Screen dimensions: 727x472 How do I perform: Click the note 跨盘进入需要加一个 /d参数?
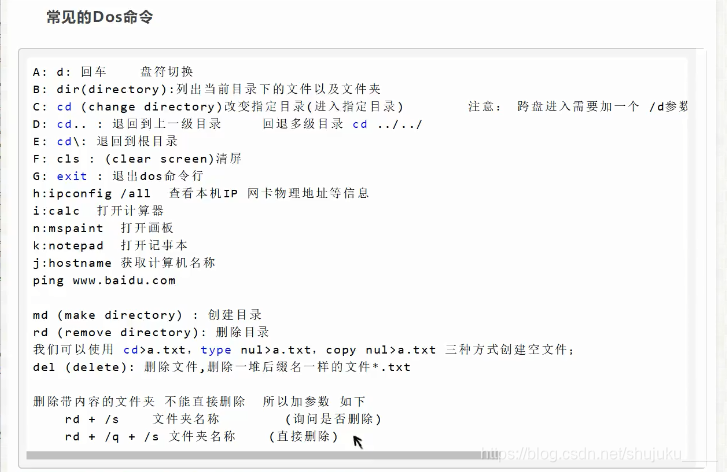click(602, 107)
